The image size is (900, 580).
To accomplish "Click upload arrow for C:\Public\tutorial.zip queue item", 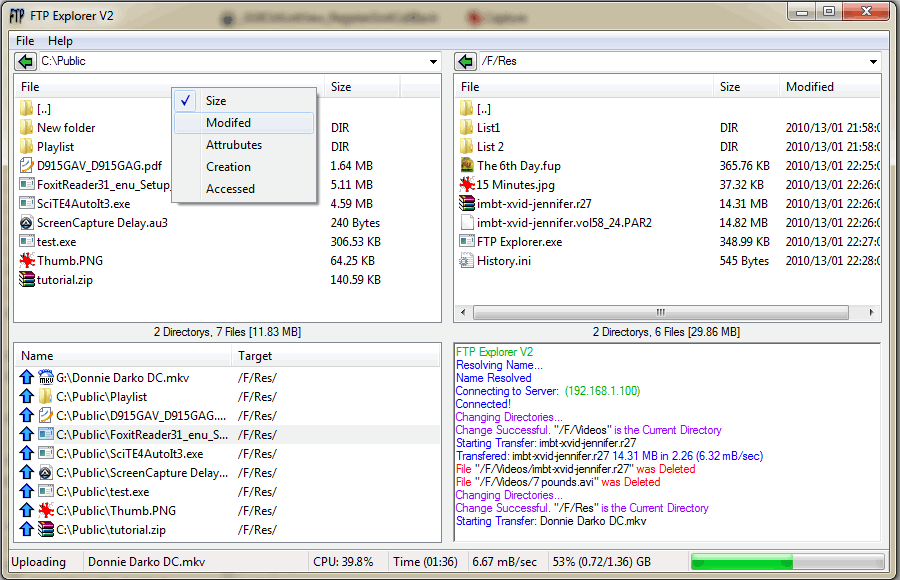I will coord(26,529).
